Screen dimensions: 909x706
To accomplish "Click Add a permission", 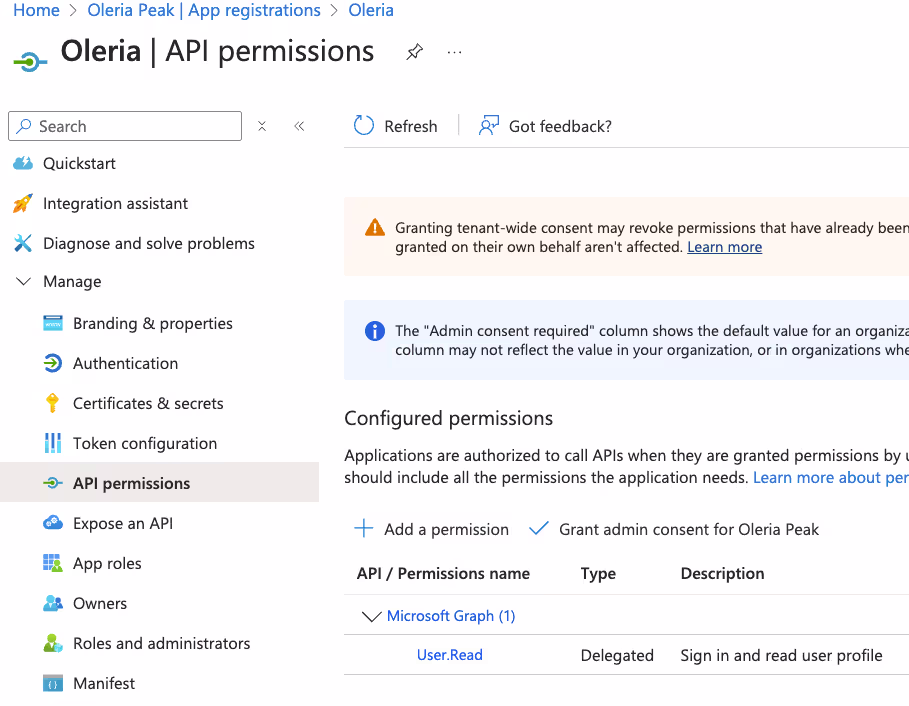I will pos(431,529).
